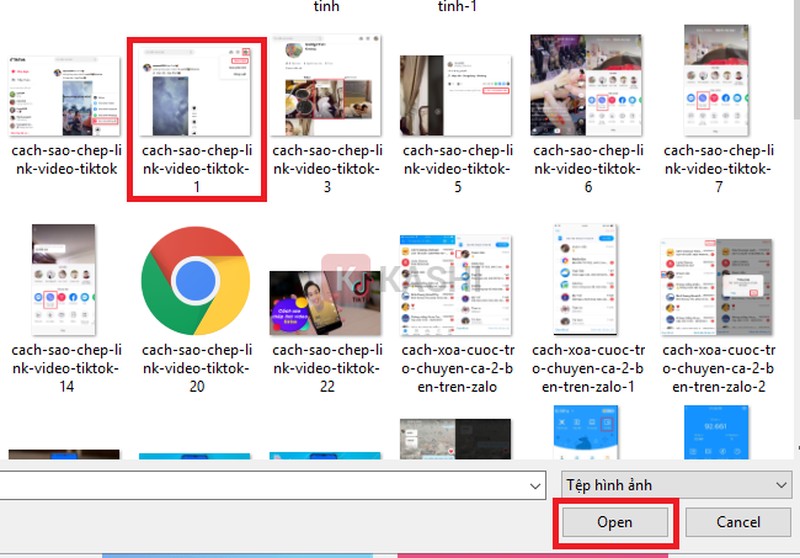Open the file name history dropdown arrow

[x=535, y=486]
